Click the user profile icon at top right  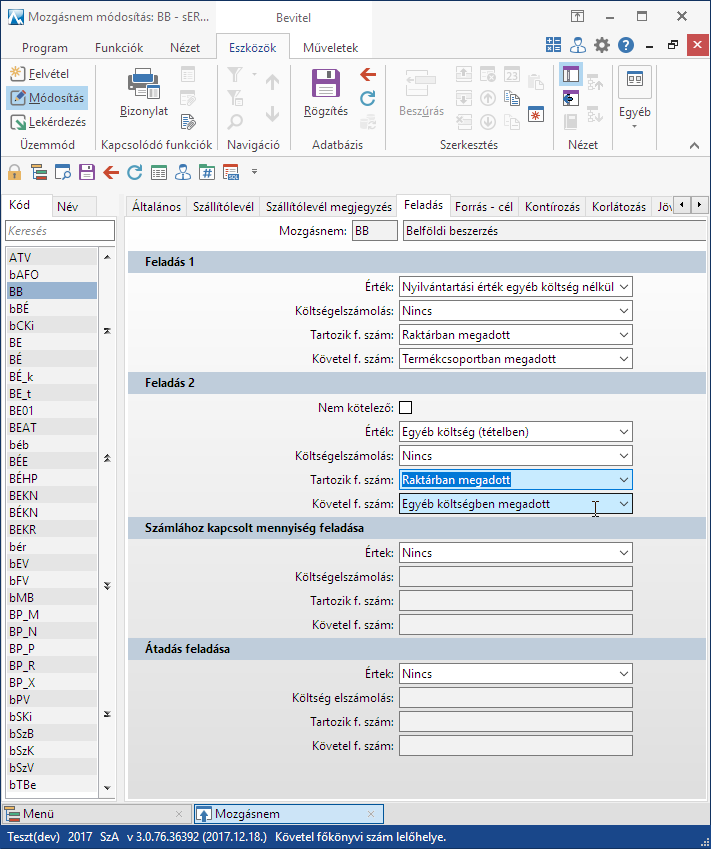point(578,45)
